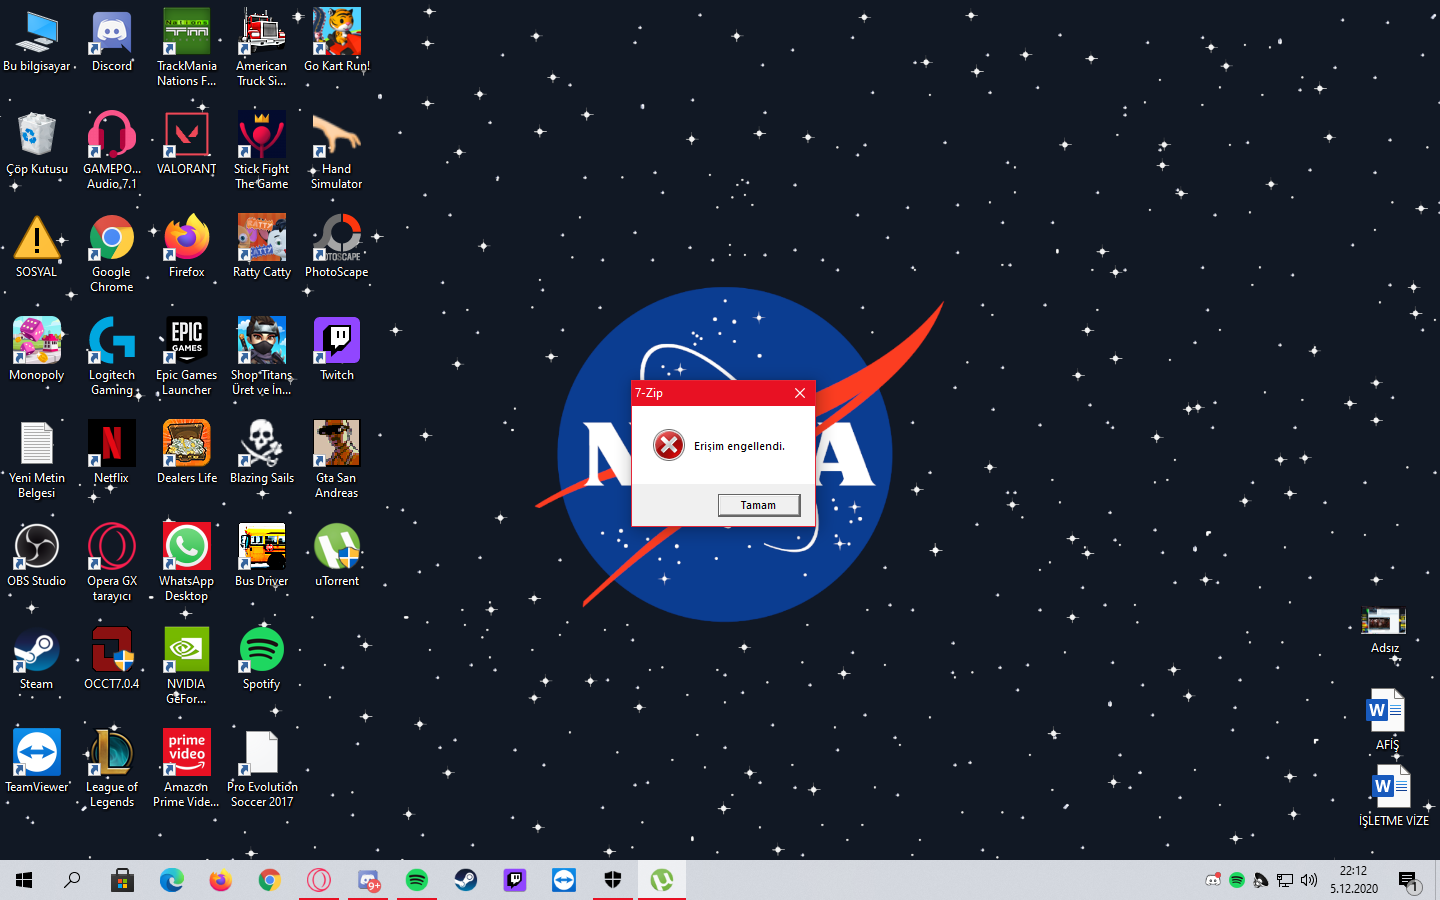Open Firefox from the taskbar
Viewport: 1440px width, 900px height.
pos(220,880)
